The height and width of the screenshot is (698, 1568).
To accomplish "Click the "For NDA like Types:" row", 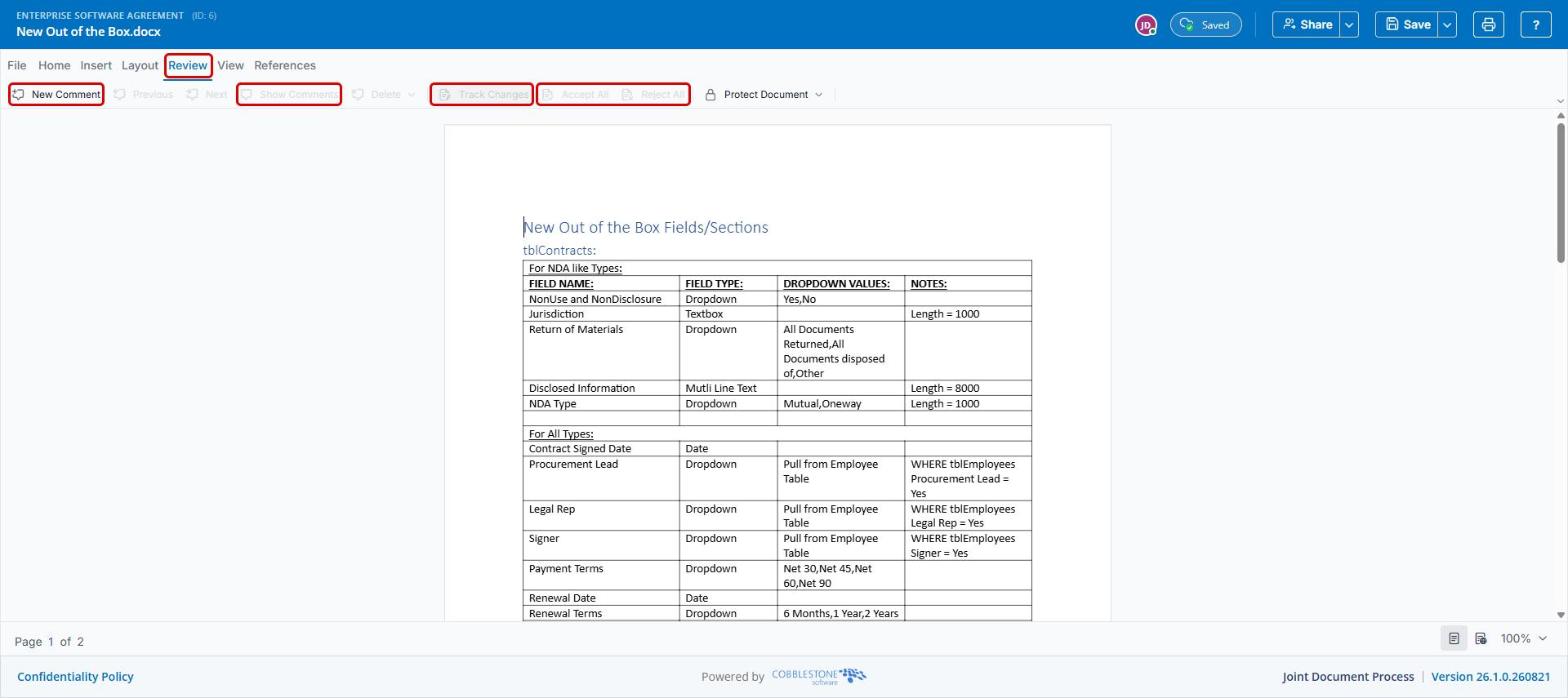I will click(x=777, y=268).
